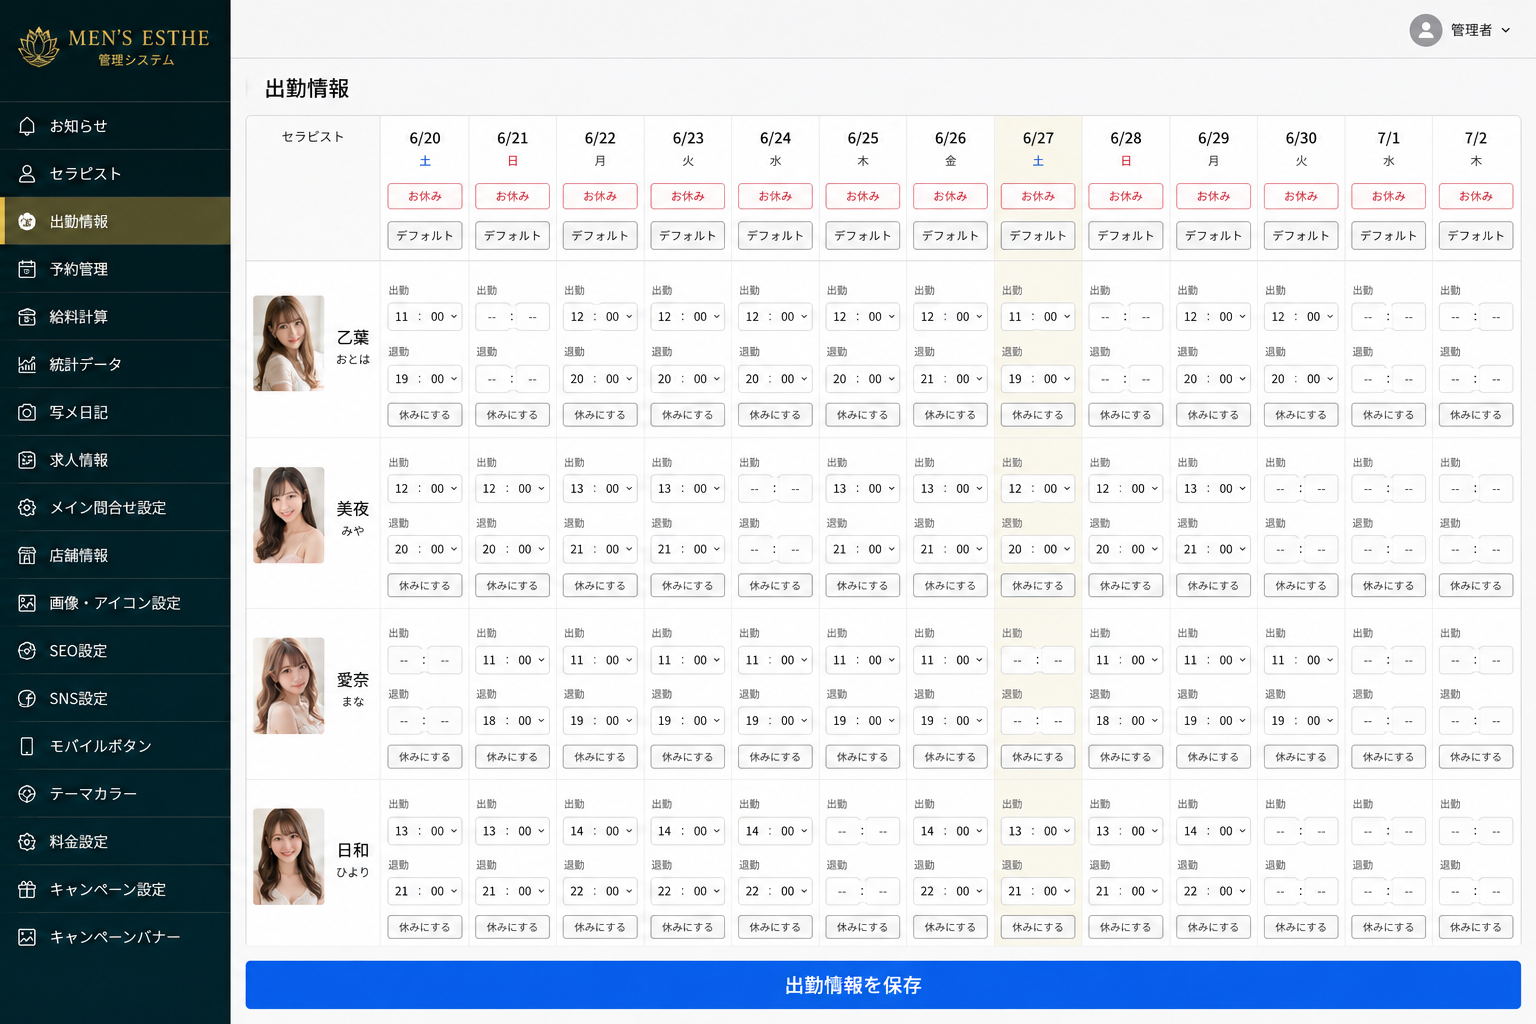Click 乙葉's profile photo
Screen dimensions: 1536x1024
[x=289, y=343]
